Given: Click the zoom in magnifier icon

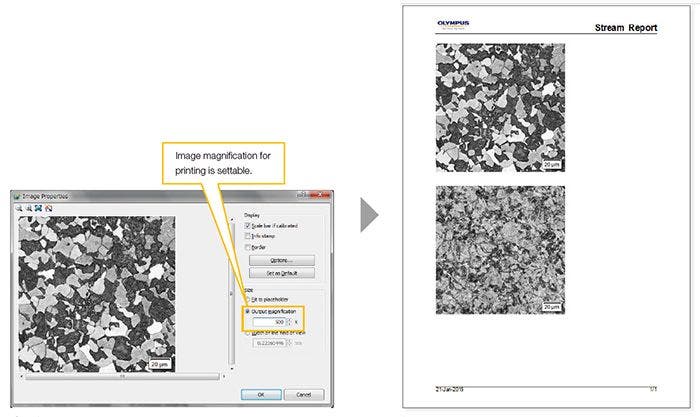Looking at the screenshot, I should (17, 208).
